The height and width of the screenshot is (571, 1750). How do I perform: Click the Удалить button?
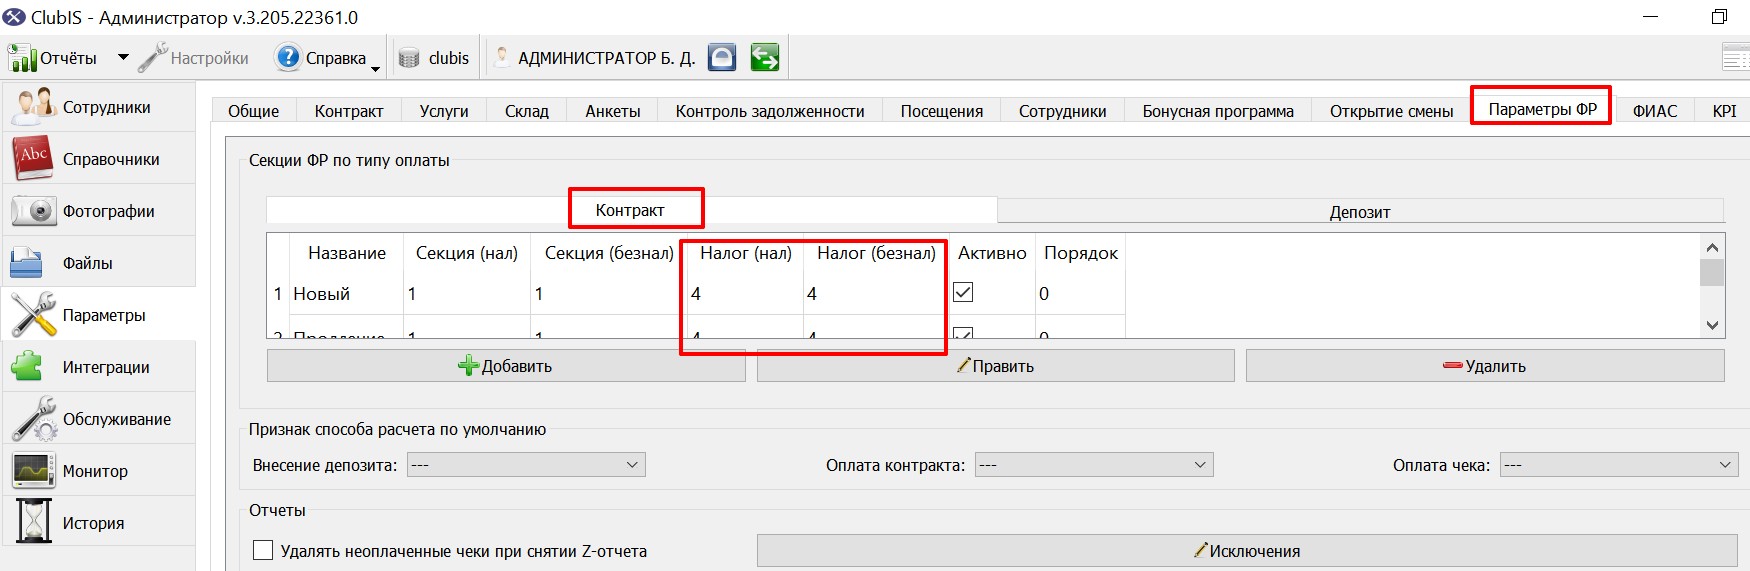pyautogui.click(x=1485, y=366)
